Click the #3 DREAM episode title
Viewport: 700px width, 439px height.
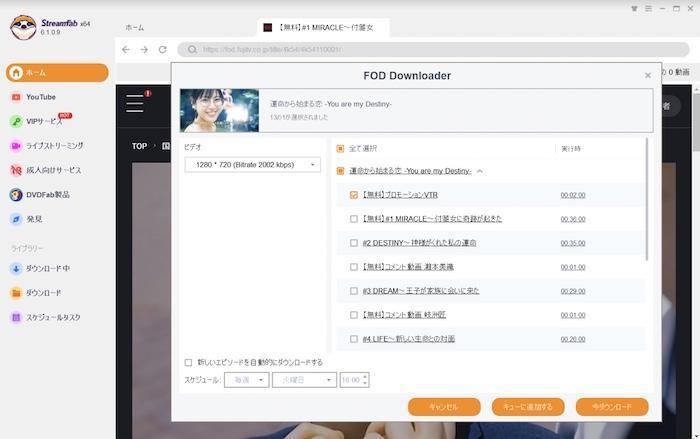tap(421, 291)
